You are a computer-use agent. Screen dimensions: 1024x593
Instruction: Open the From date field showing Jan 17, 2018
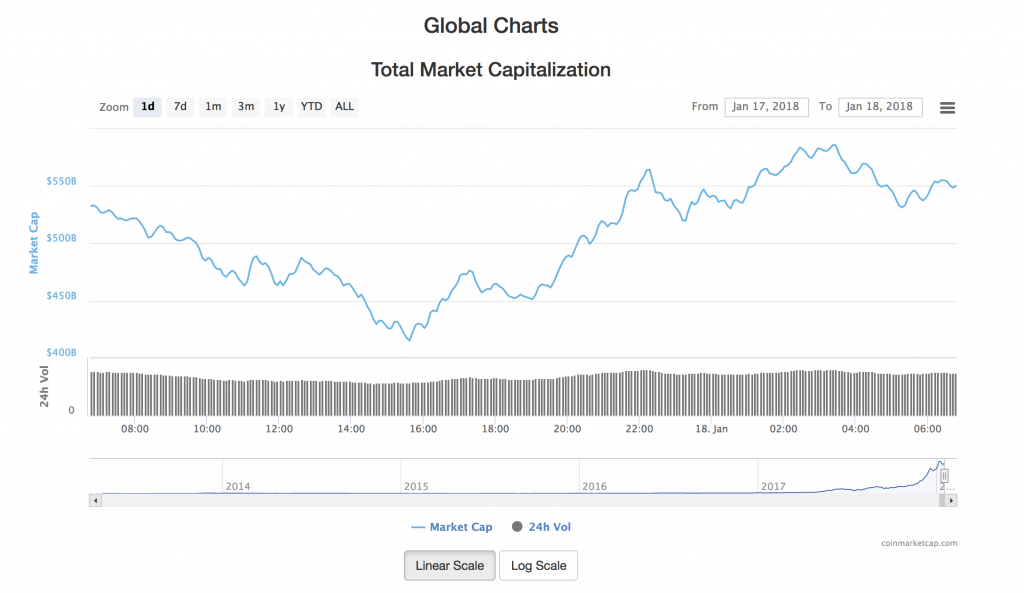click(766, 106)
